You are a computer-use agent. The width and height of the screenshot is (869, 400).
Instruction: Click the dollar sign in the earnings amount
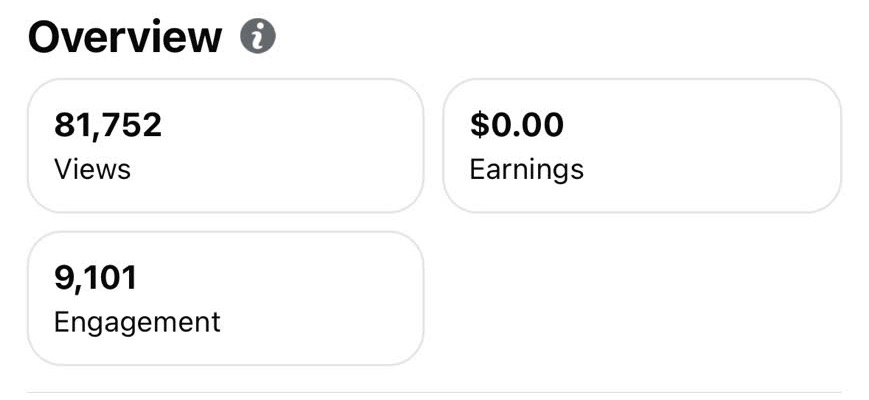click(x=479, y=125)
